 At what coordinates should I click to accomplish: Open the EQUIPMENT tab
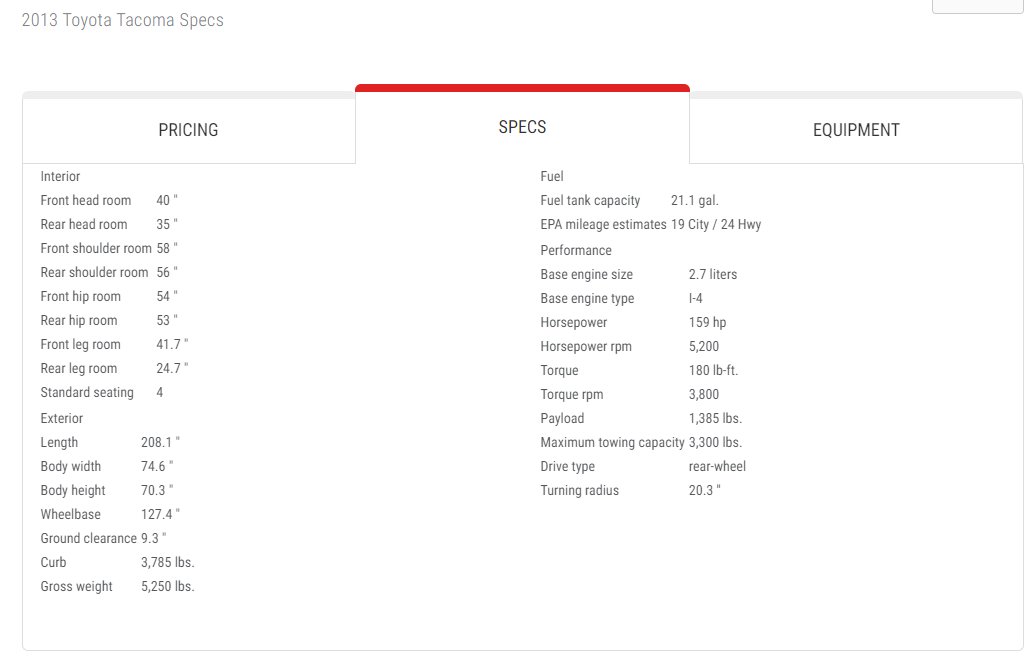856,129
